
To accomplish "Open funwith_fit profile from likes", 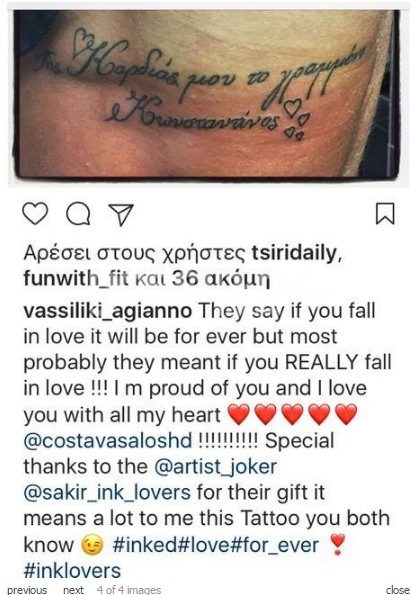I will pyautogui.click(x=76, y=279).
